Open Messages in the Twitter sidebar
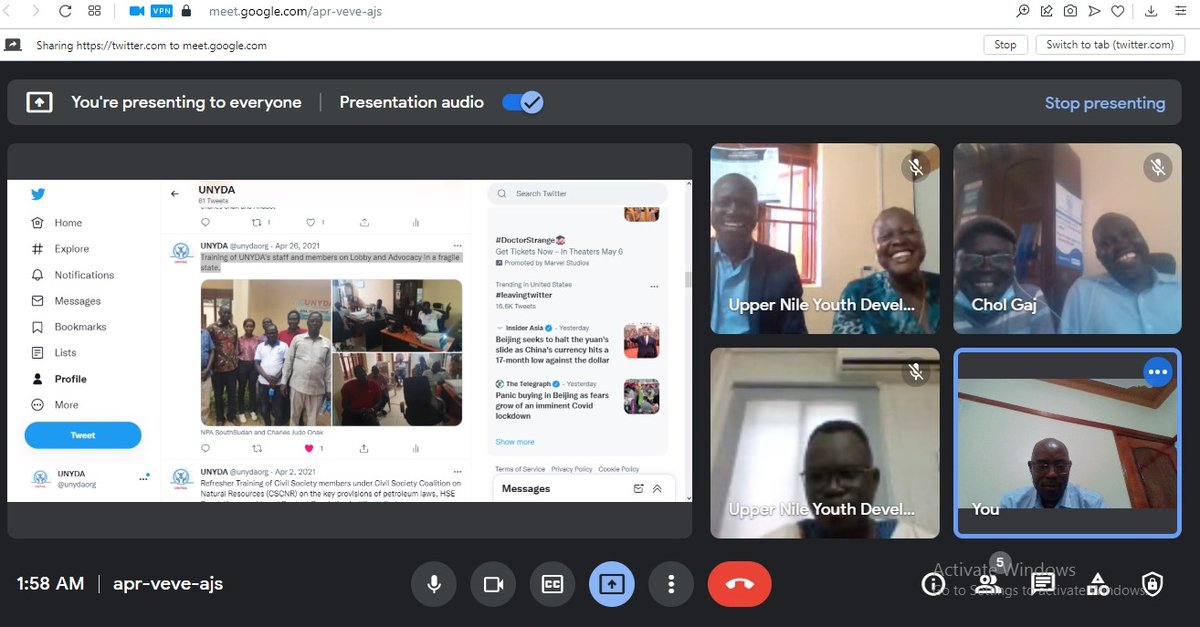Viewport: 1200px width, 627px height. (x=66, y=301)
